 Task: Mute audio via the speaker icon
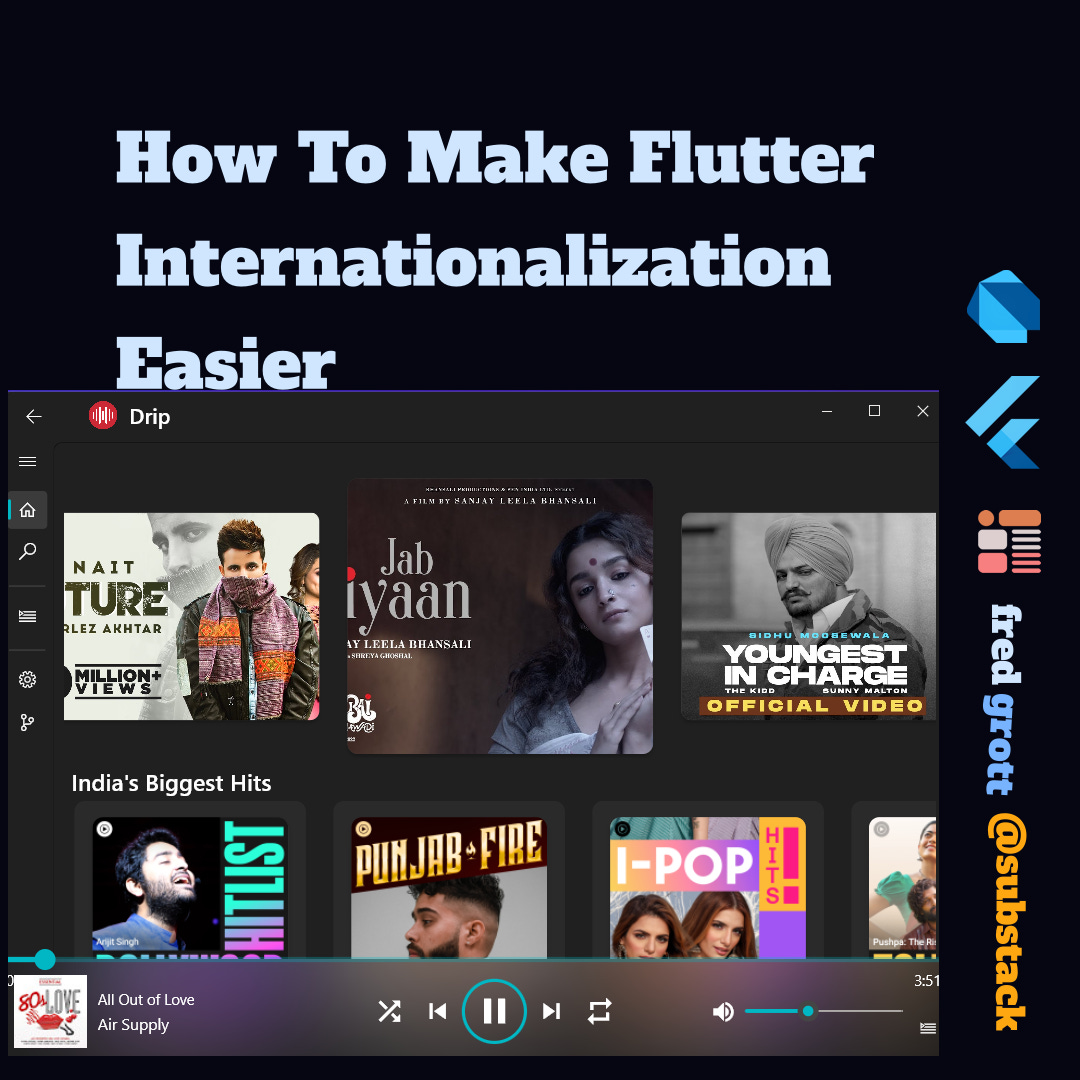(x=723, y=1011)
